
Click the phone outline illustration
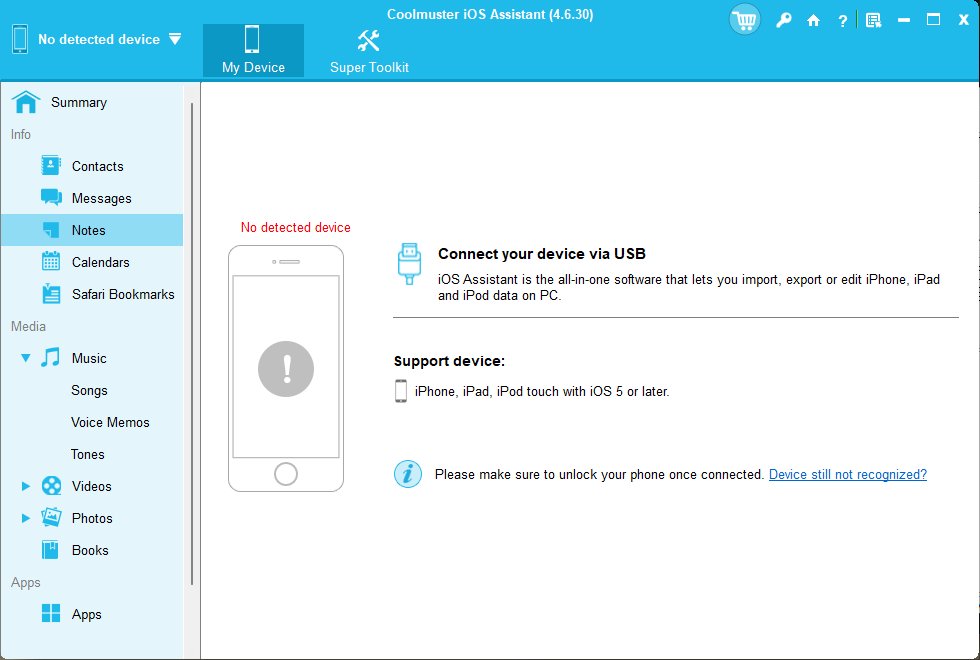(286, 368)
